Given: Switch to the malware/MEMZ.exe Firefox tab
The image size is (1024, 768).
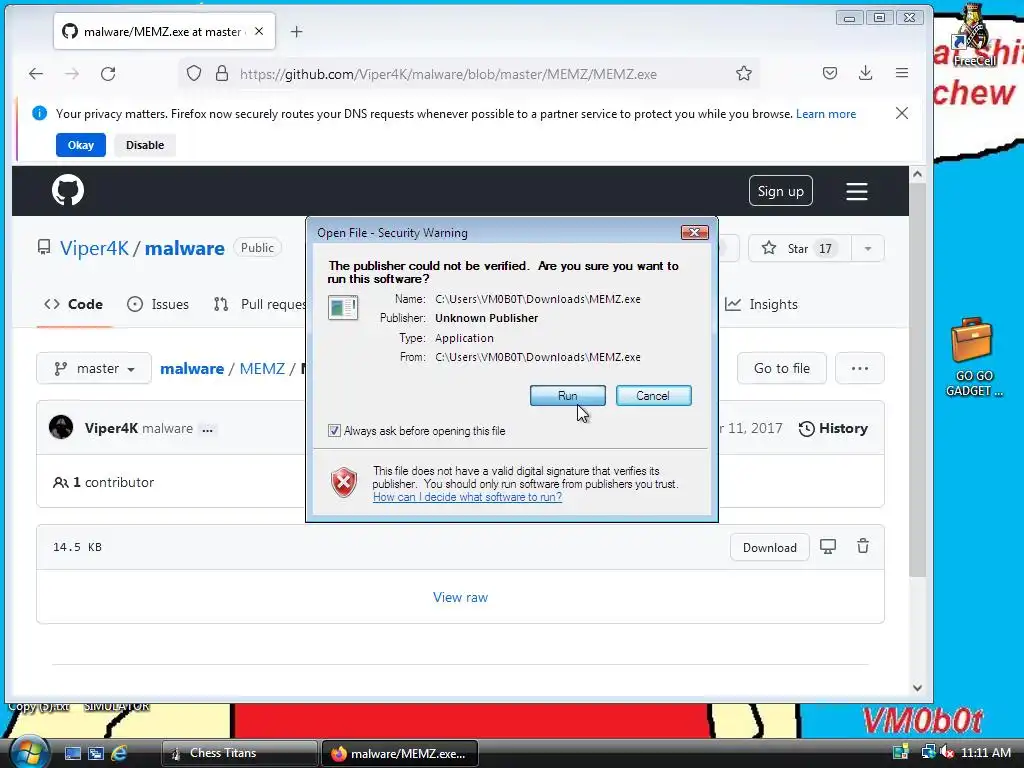Looking at the screenshot, I should click(x=165, y=31).
